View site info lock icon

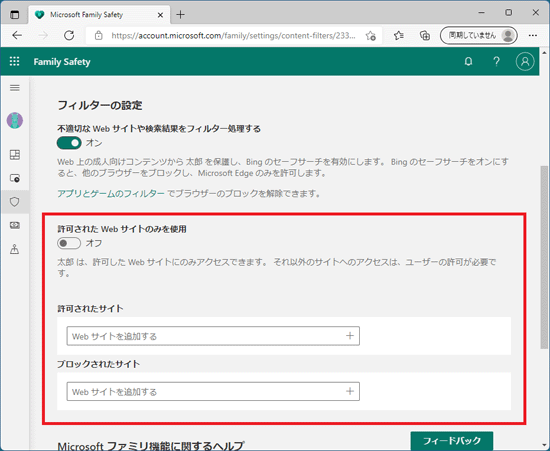click(x=99, y=35)
